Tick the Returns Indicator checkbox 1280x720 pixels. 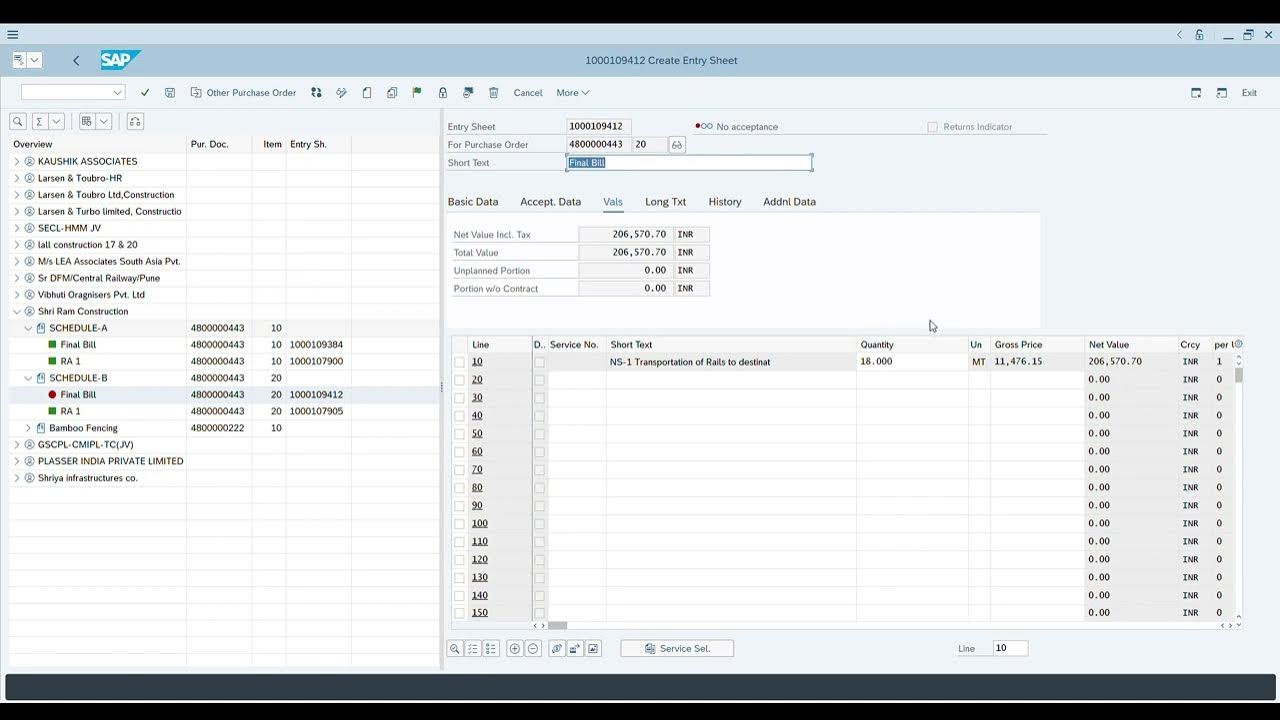pyautogui.click(x=932, y=127)
